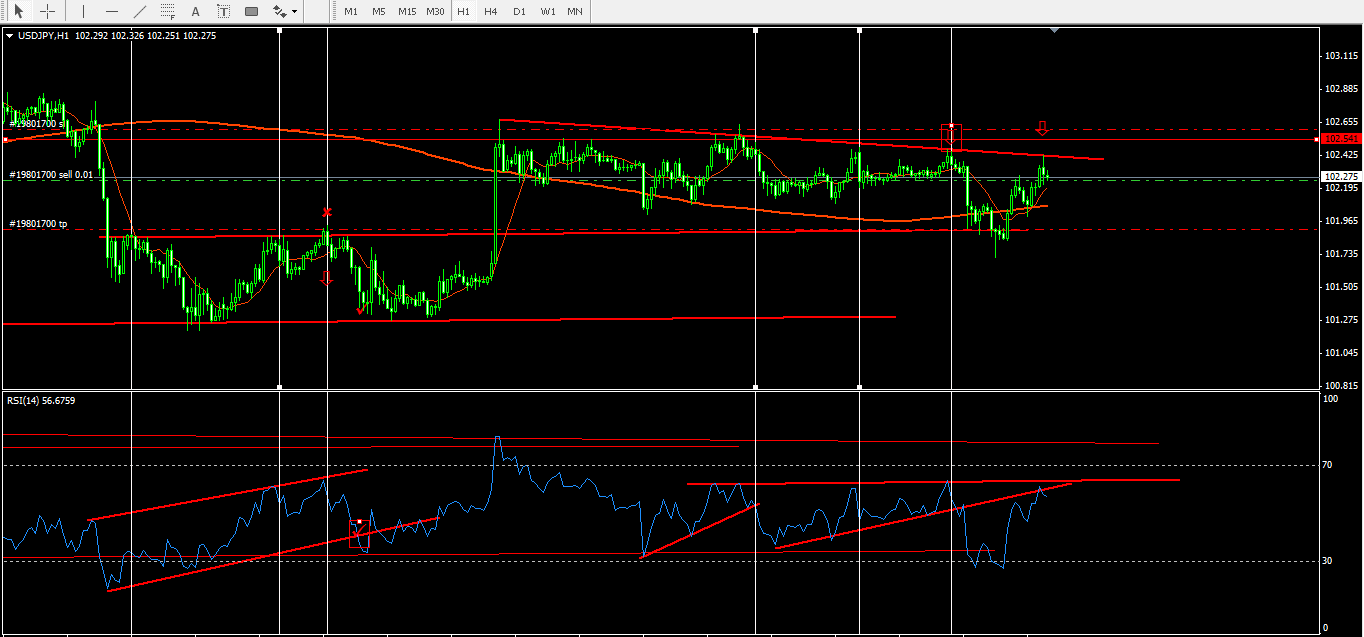The height and width of the screenshot is (637, 1364).
Task: Click the red price tag 102.541
Action: coord(1341,138)
